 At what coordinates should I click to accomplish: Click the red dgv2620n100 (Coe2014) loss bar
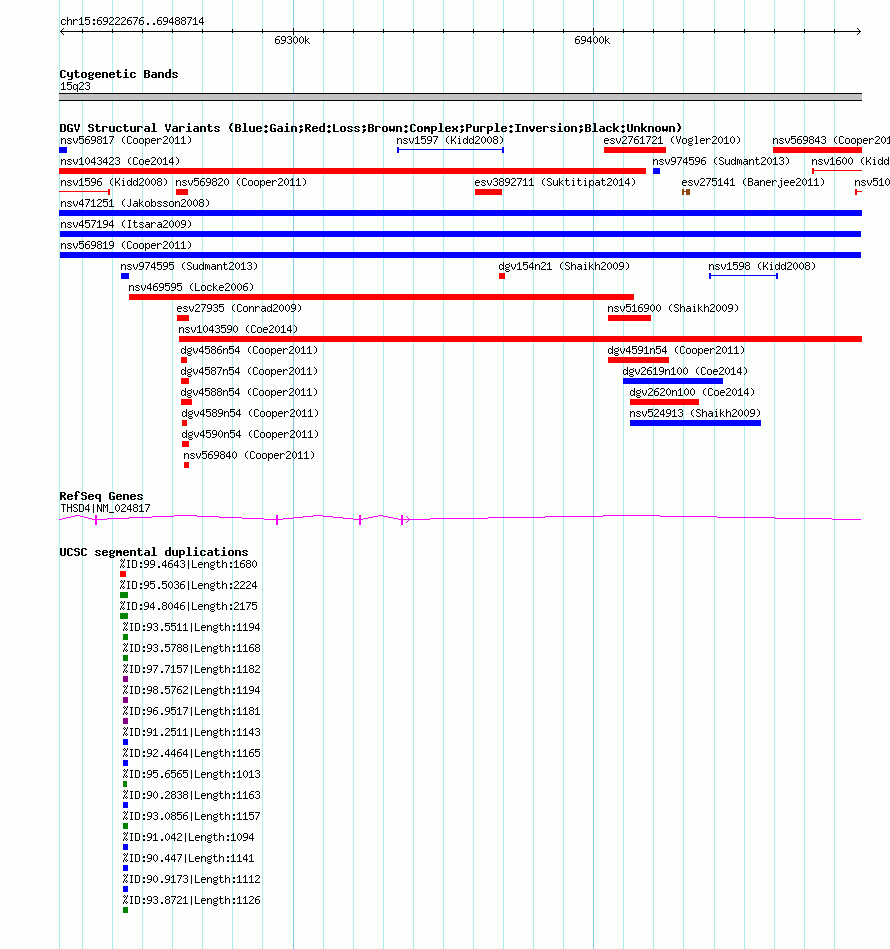point(664,402)
